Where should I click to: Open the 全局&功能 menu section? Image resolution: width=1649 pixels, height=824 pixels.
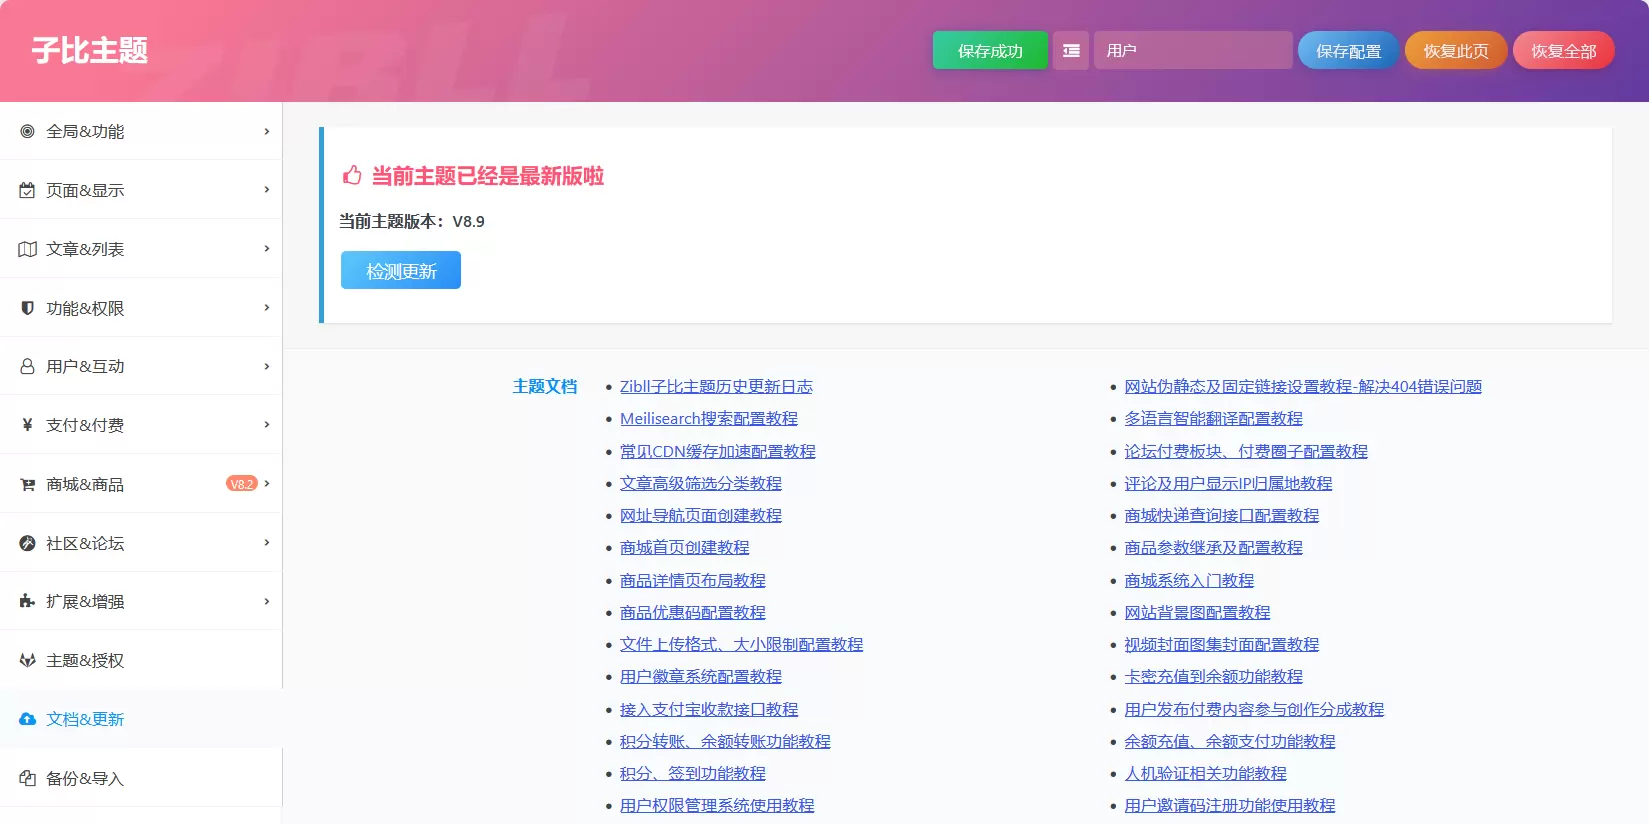[141, 131]
